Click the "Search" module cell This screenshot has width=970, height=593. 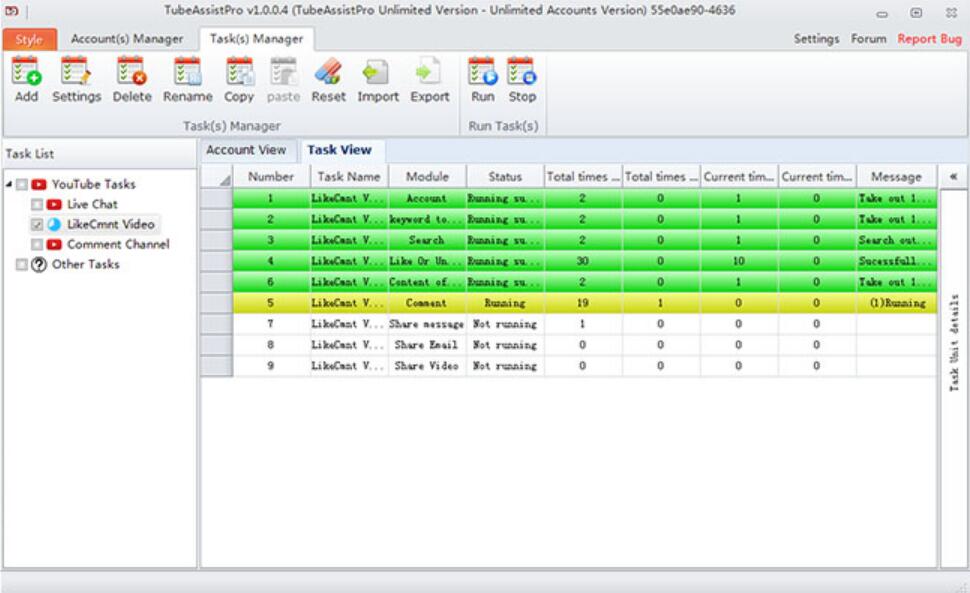point(427,241)
